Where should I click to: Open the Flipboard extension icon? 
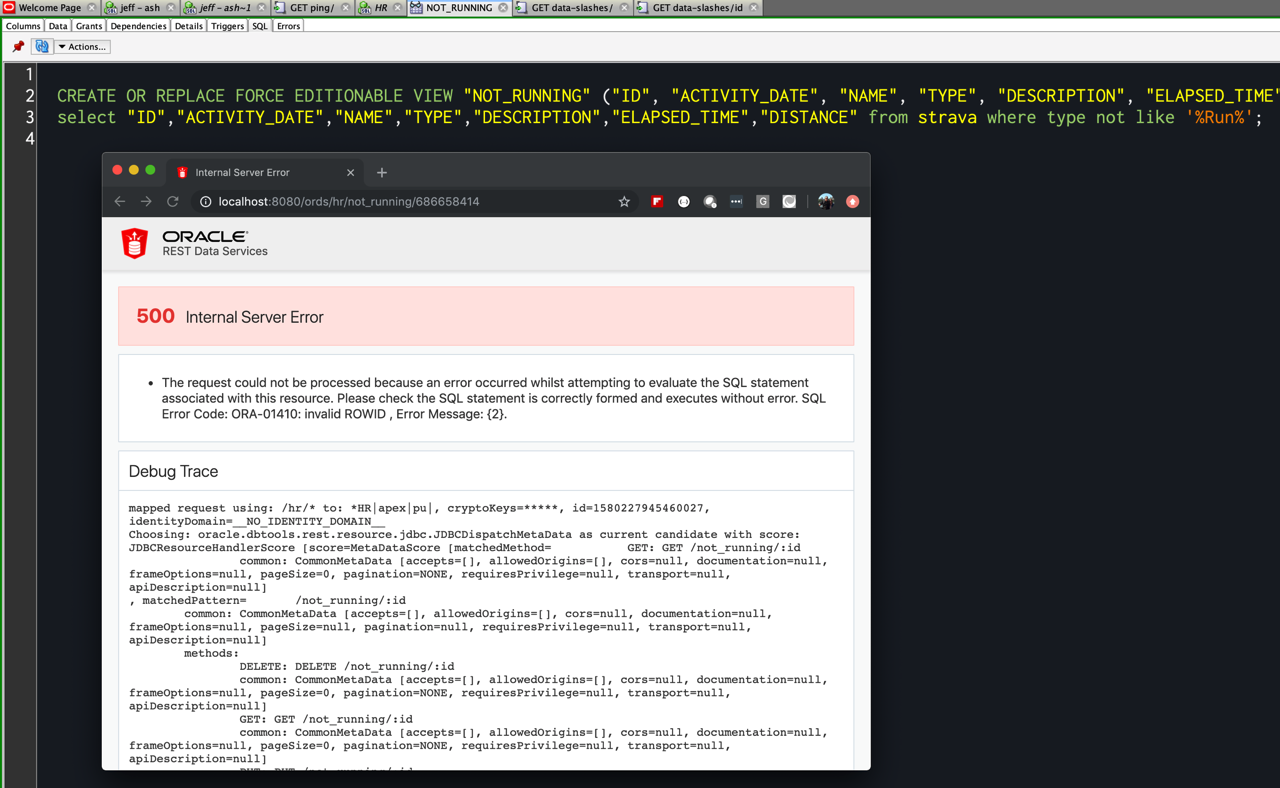click(x=657, y=202)
